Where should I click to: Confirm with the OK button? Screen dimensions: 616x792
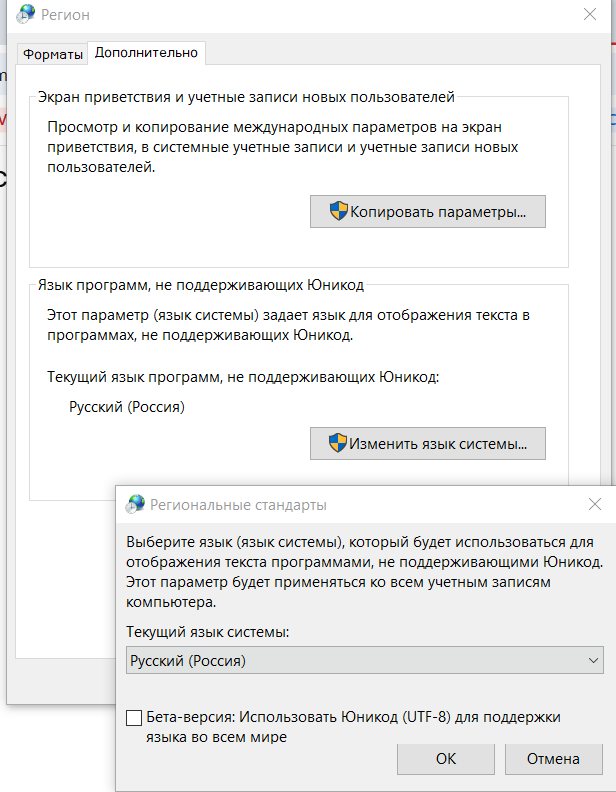[x=446, y=759]
